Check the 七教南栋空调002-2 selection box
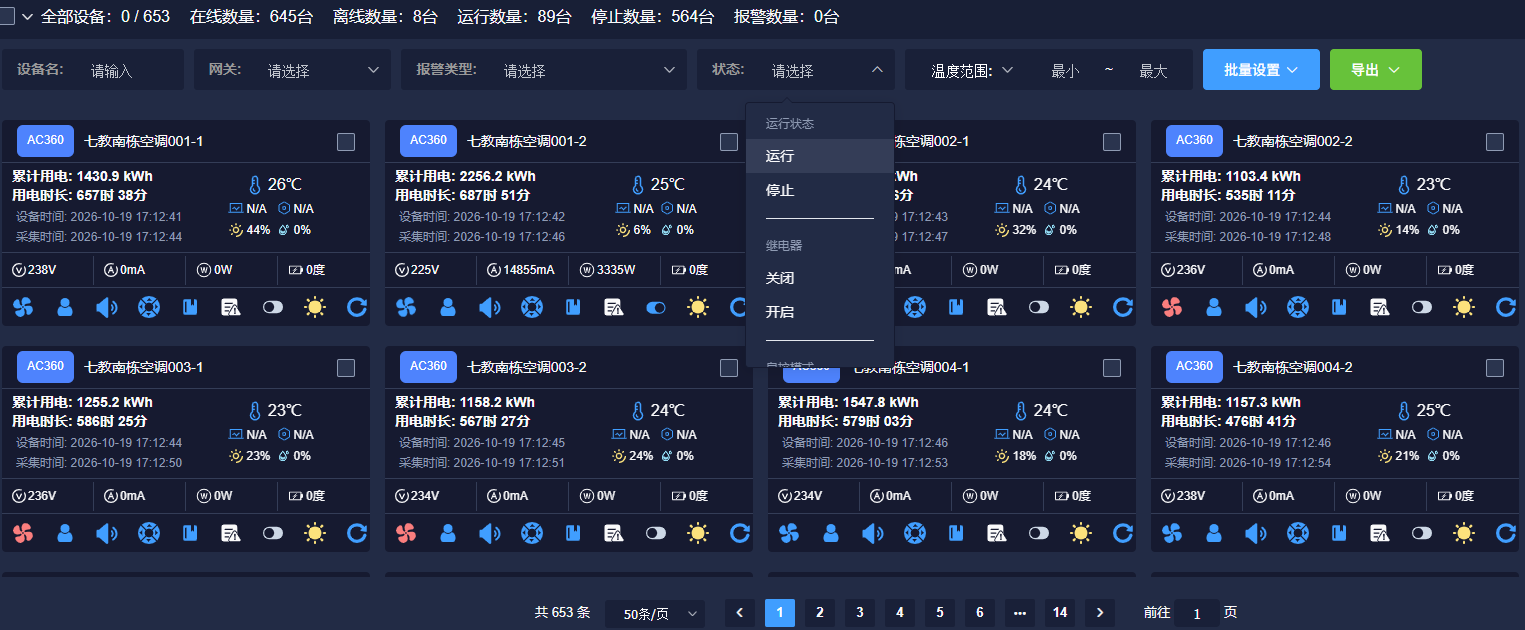This screenshot has height=630, width=1525. pos(1495,142)
